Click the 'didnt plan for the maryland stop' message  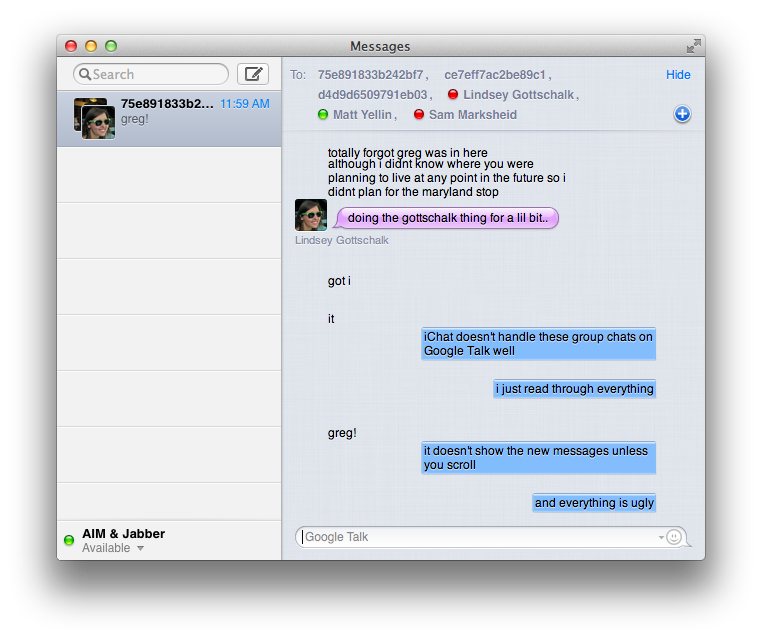pyautogui.click(x=413, y=192)
